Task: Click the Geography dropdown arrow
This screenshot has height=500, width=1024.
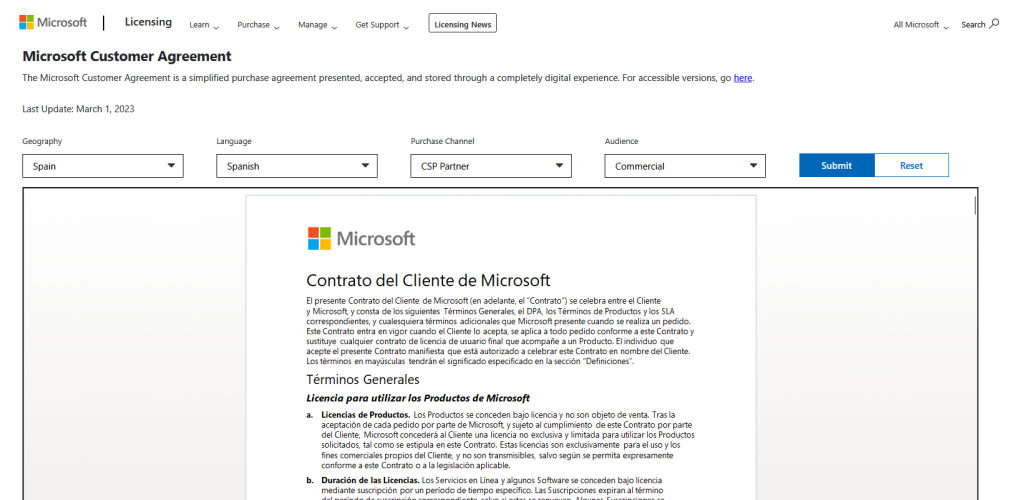Action: pyautogui.click(x=171, y=166)
